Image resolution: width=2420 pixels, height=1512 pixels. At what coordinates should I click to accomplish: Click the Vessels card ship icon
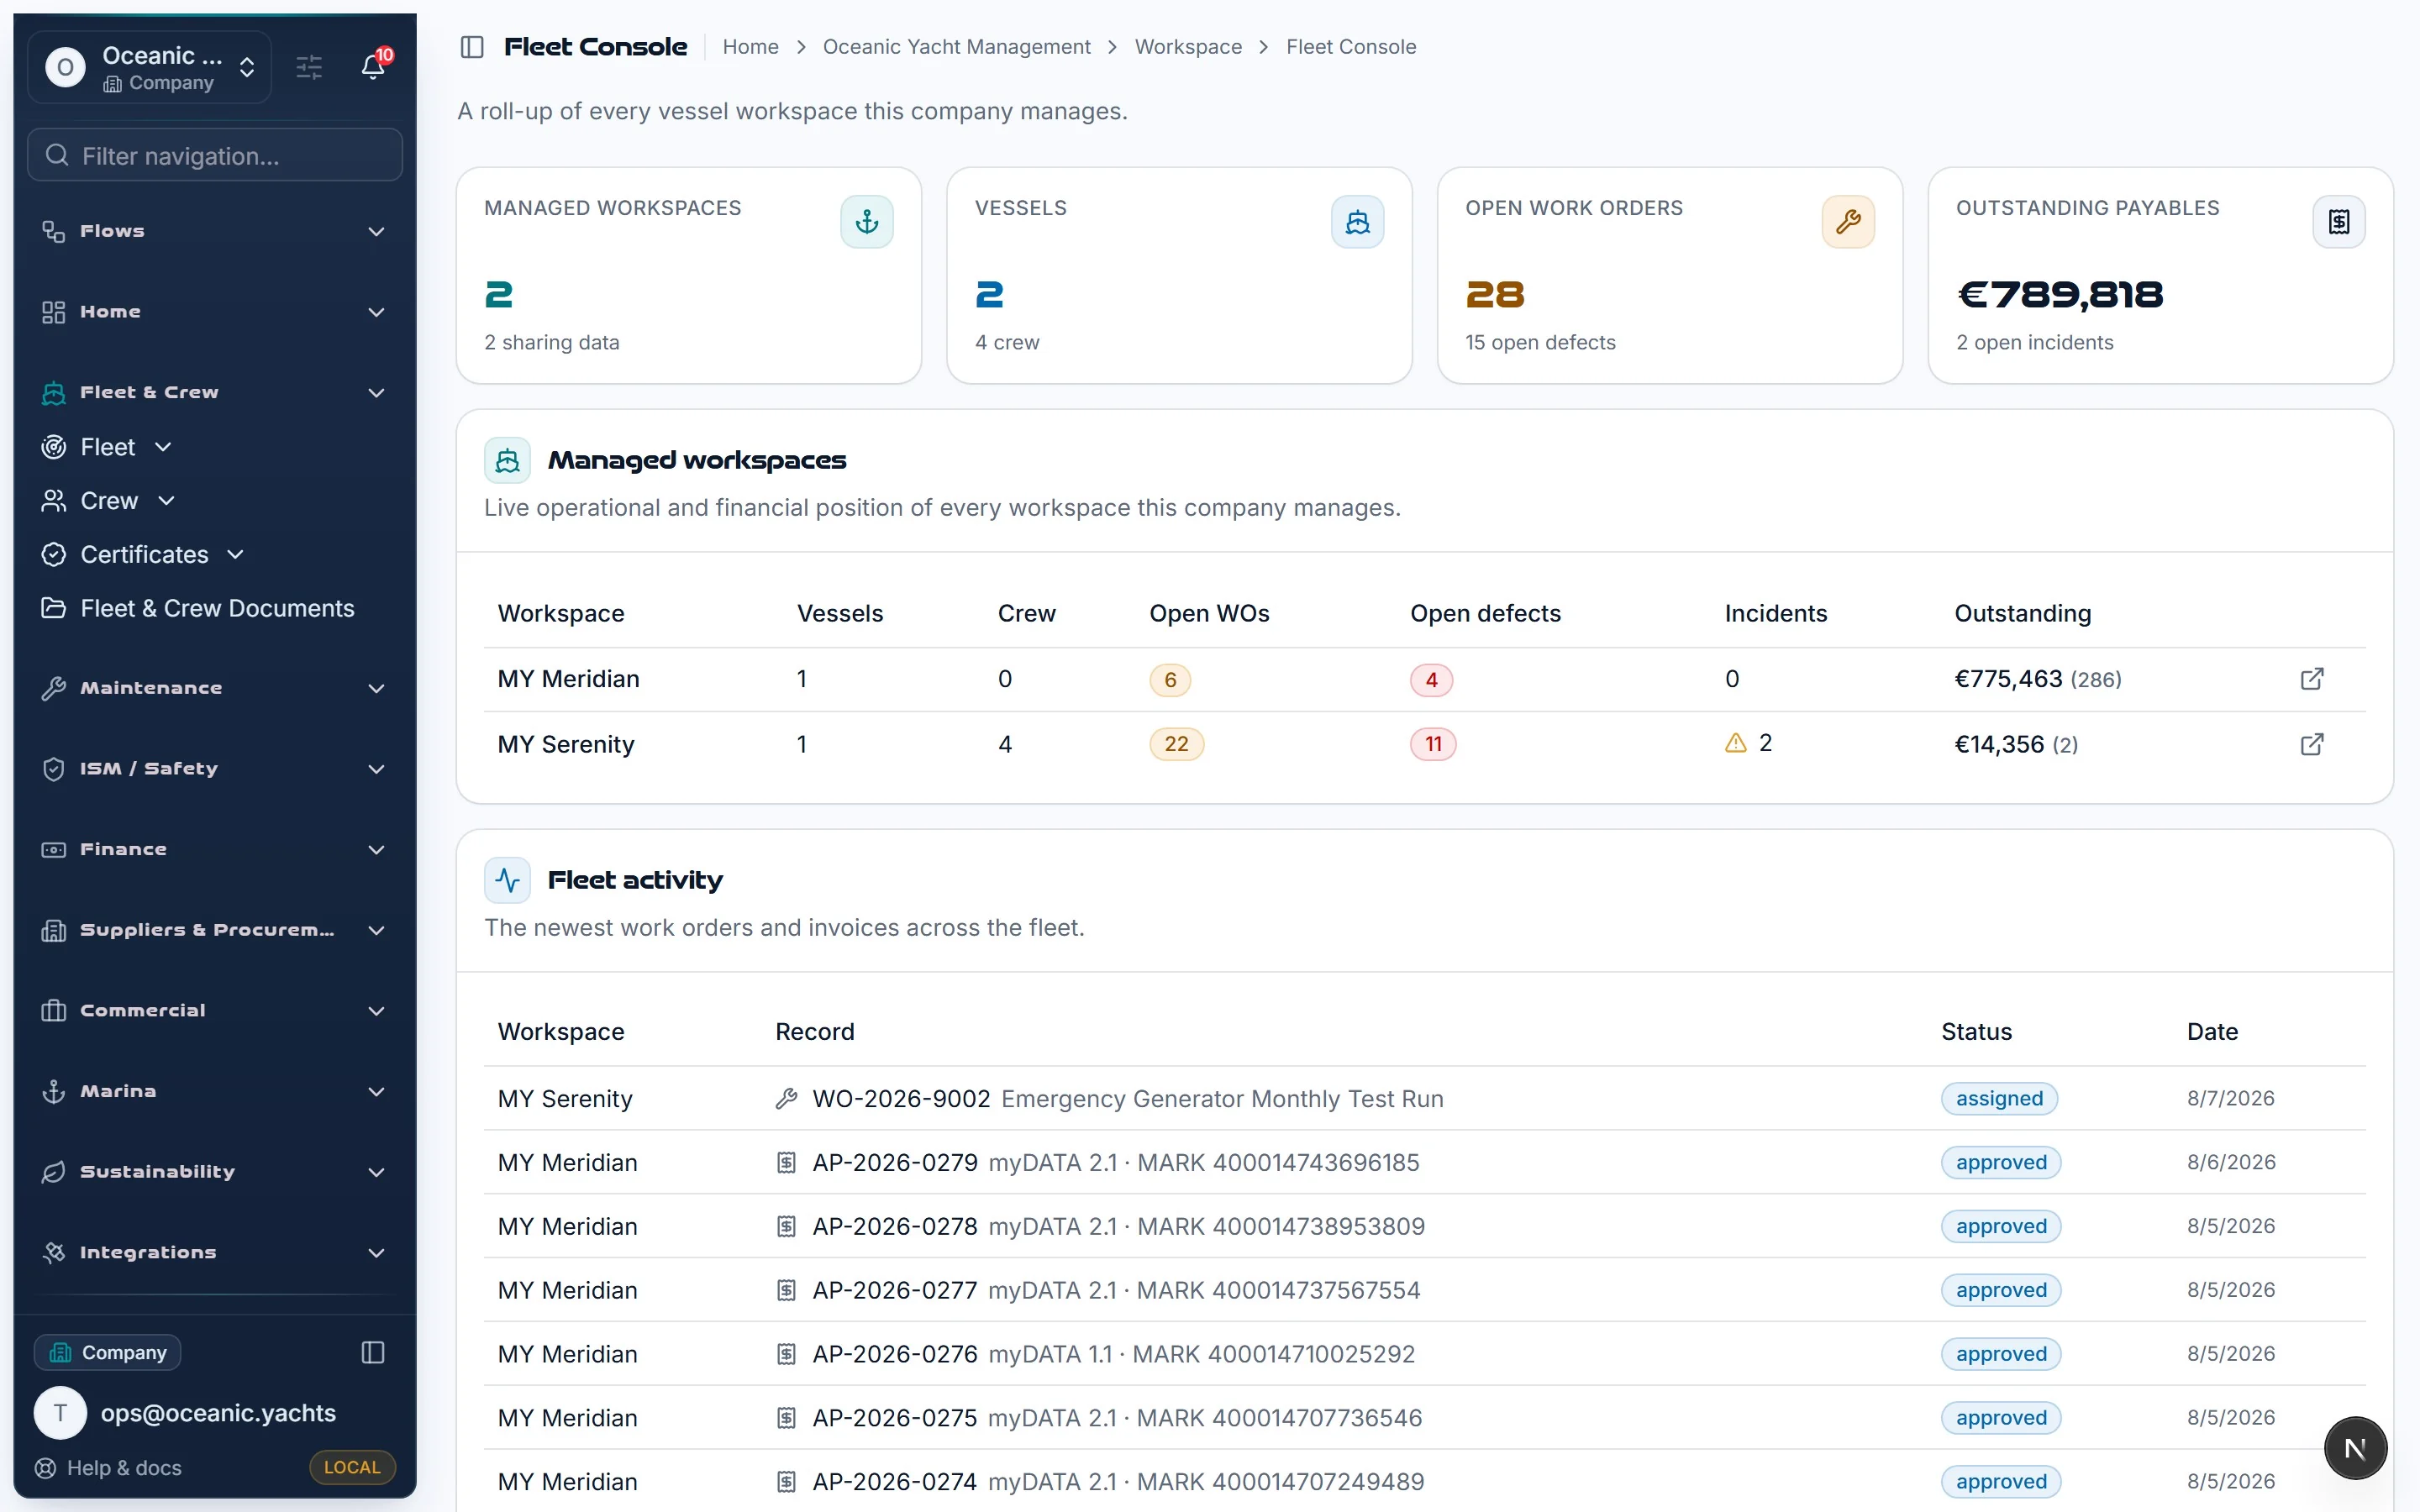pyautogui.click(x=1357, y=222)
